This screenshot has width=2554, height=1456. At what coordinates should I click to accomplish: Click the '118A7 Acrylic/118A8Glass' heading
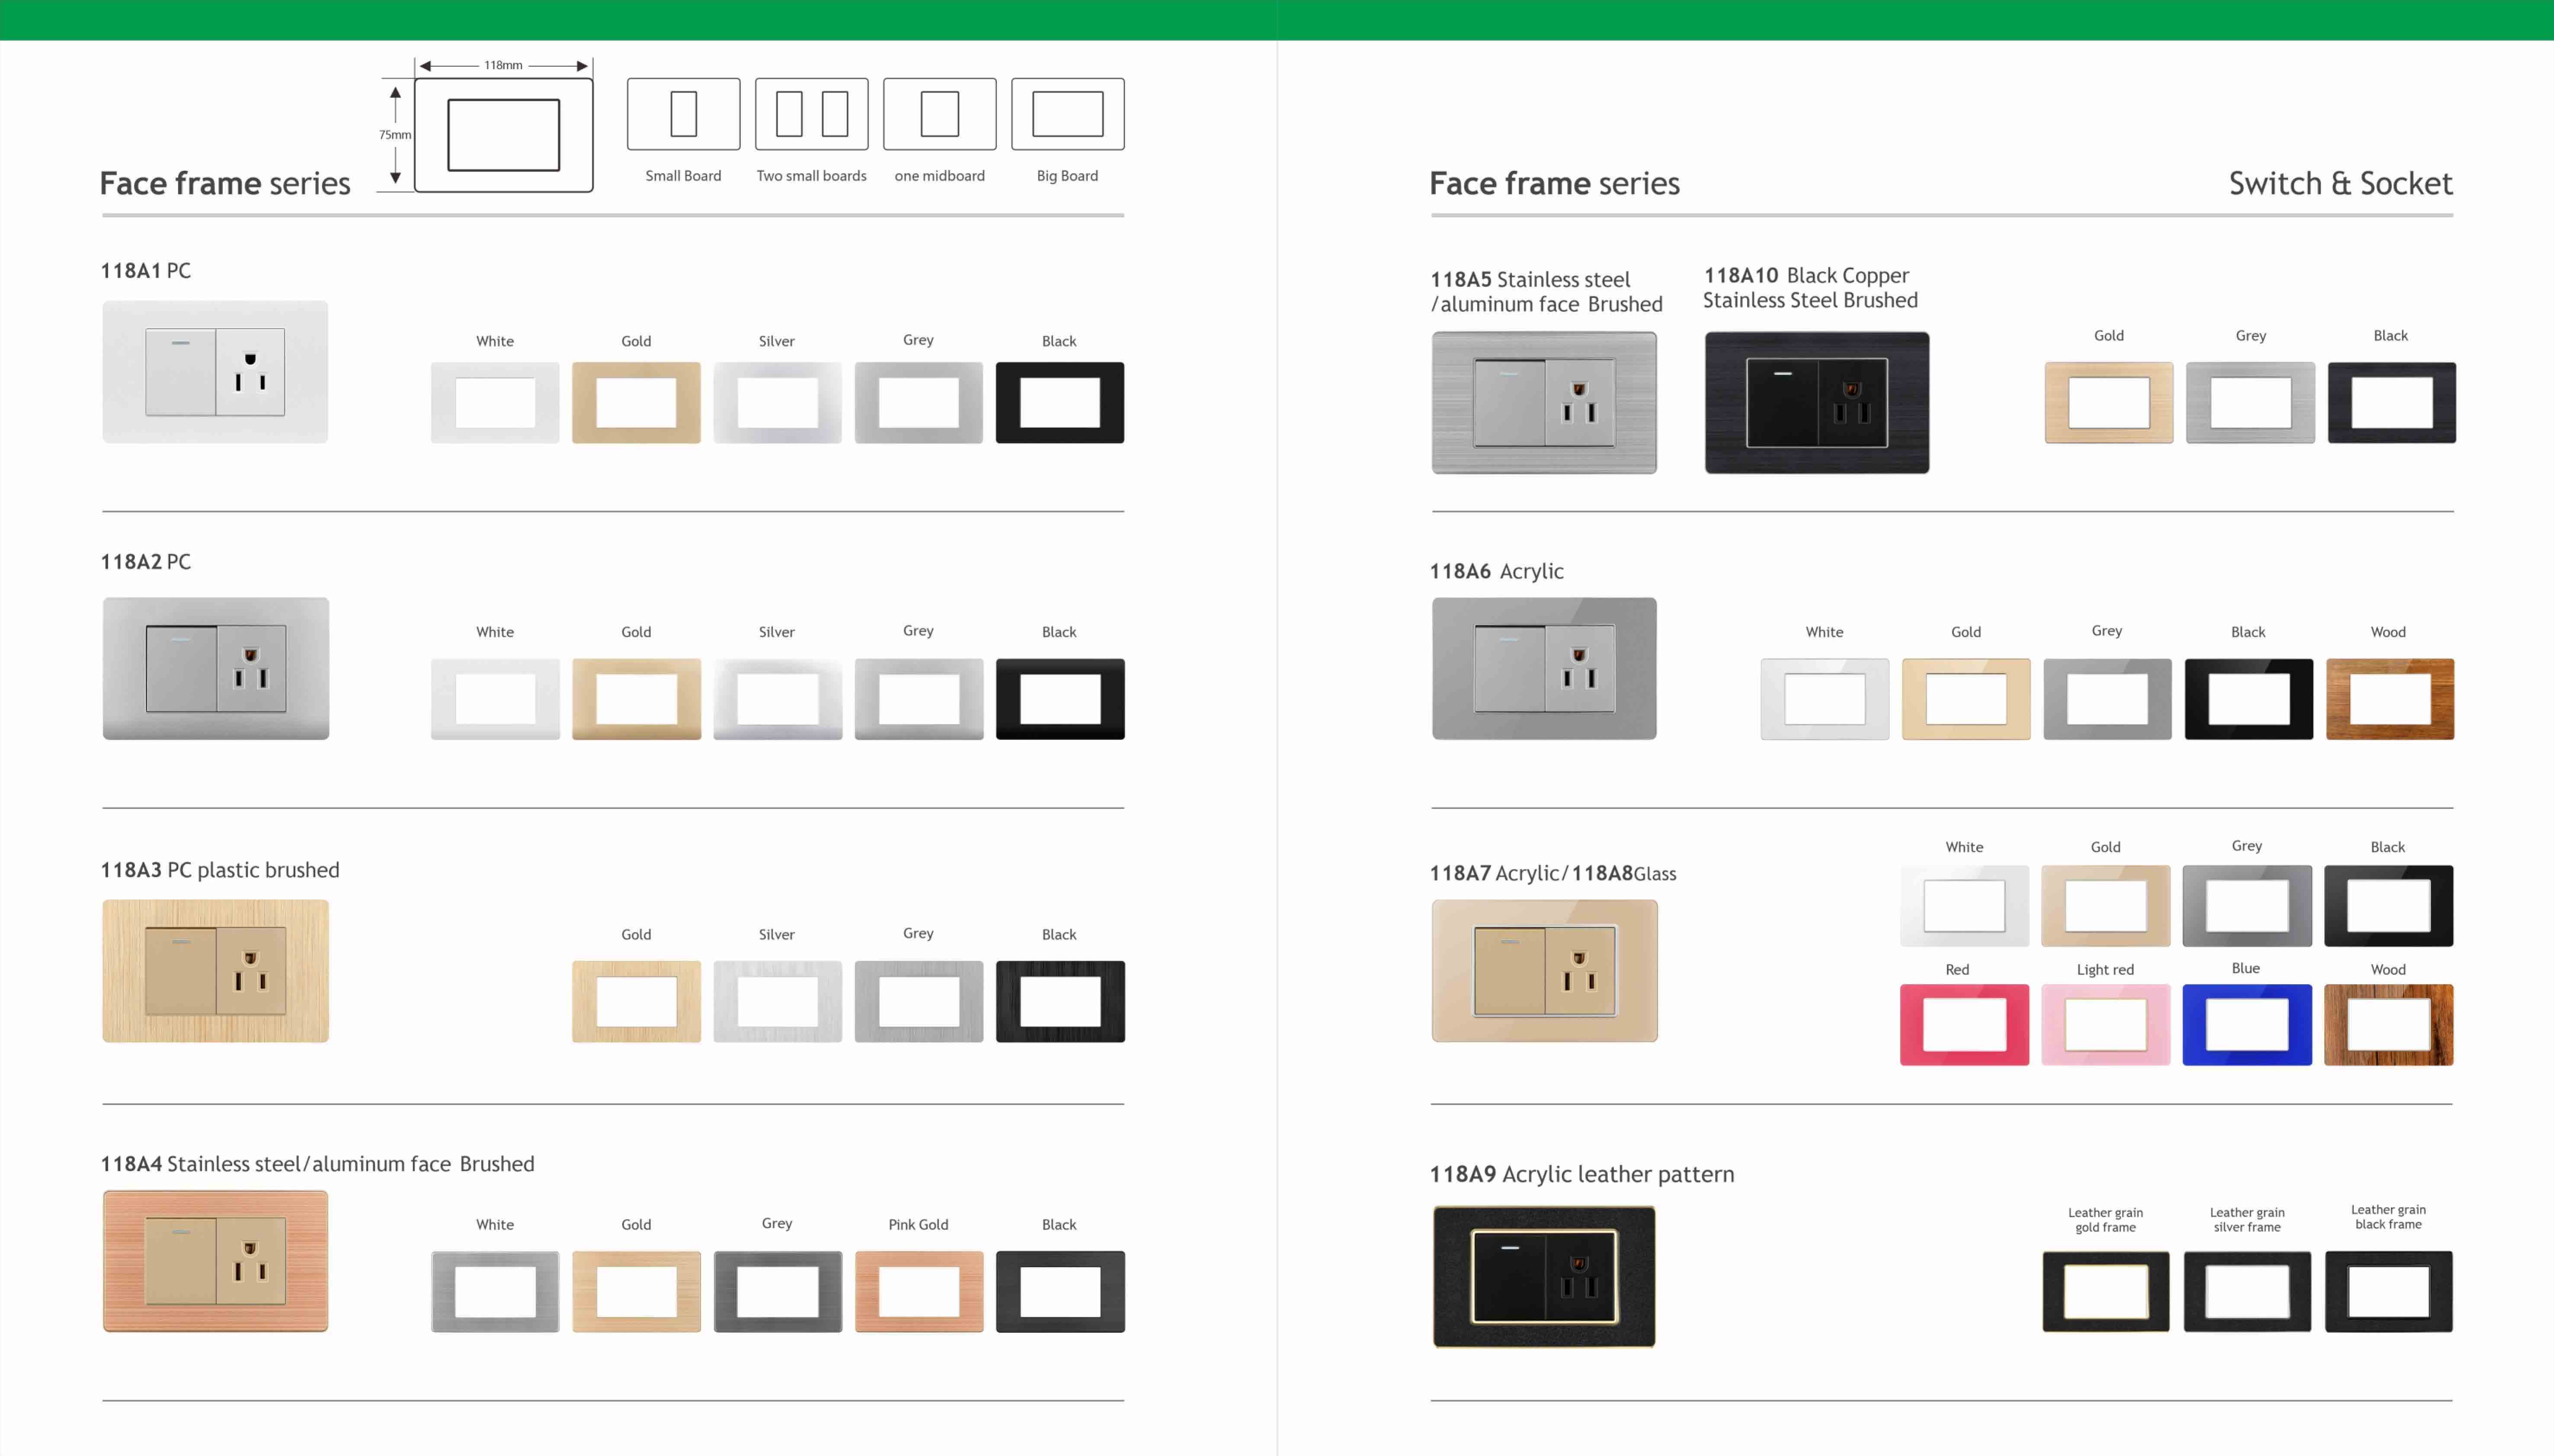1553,873
